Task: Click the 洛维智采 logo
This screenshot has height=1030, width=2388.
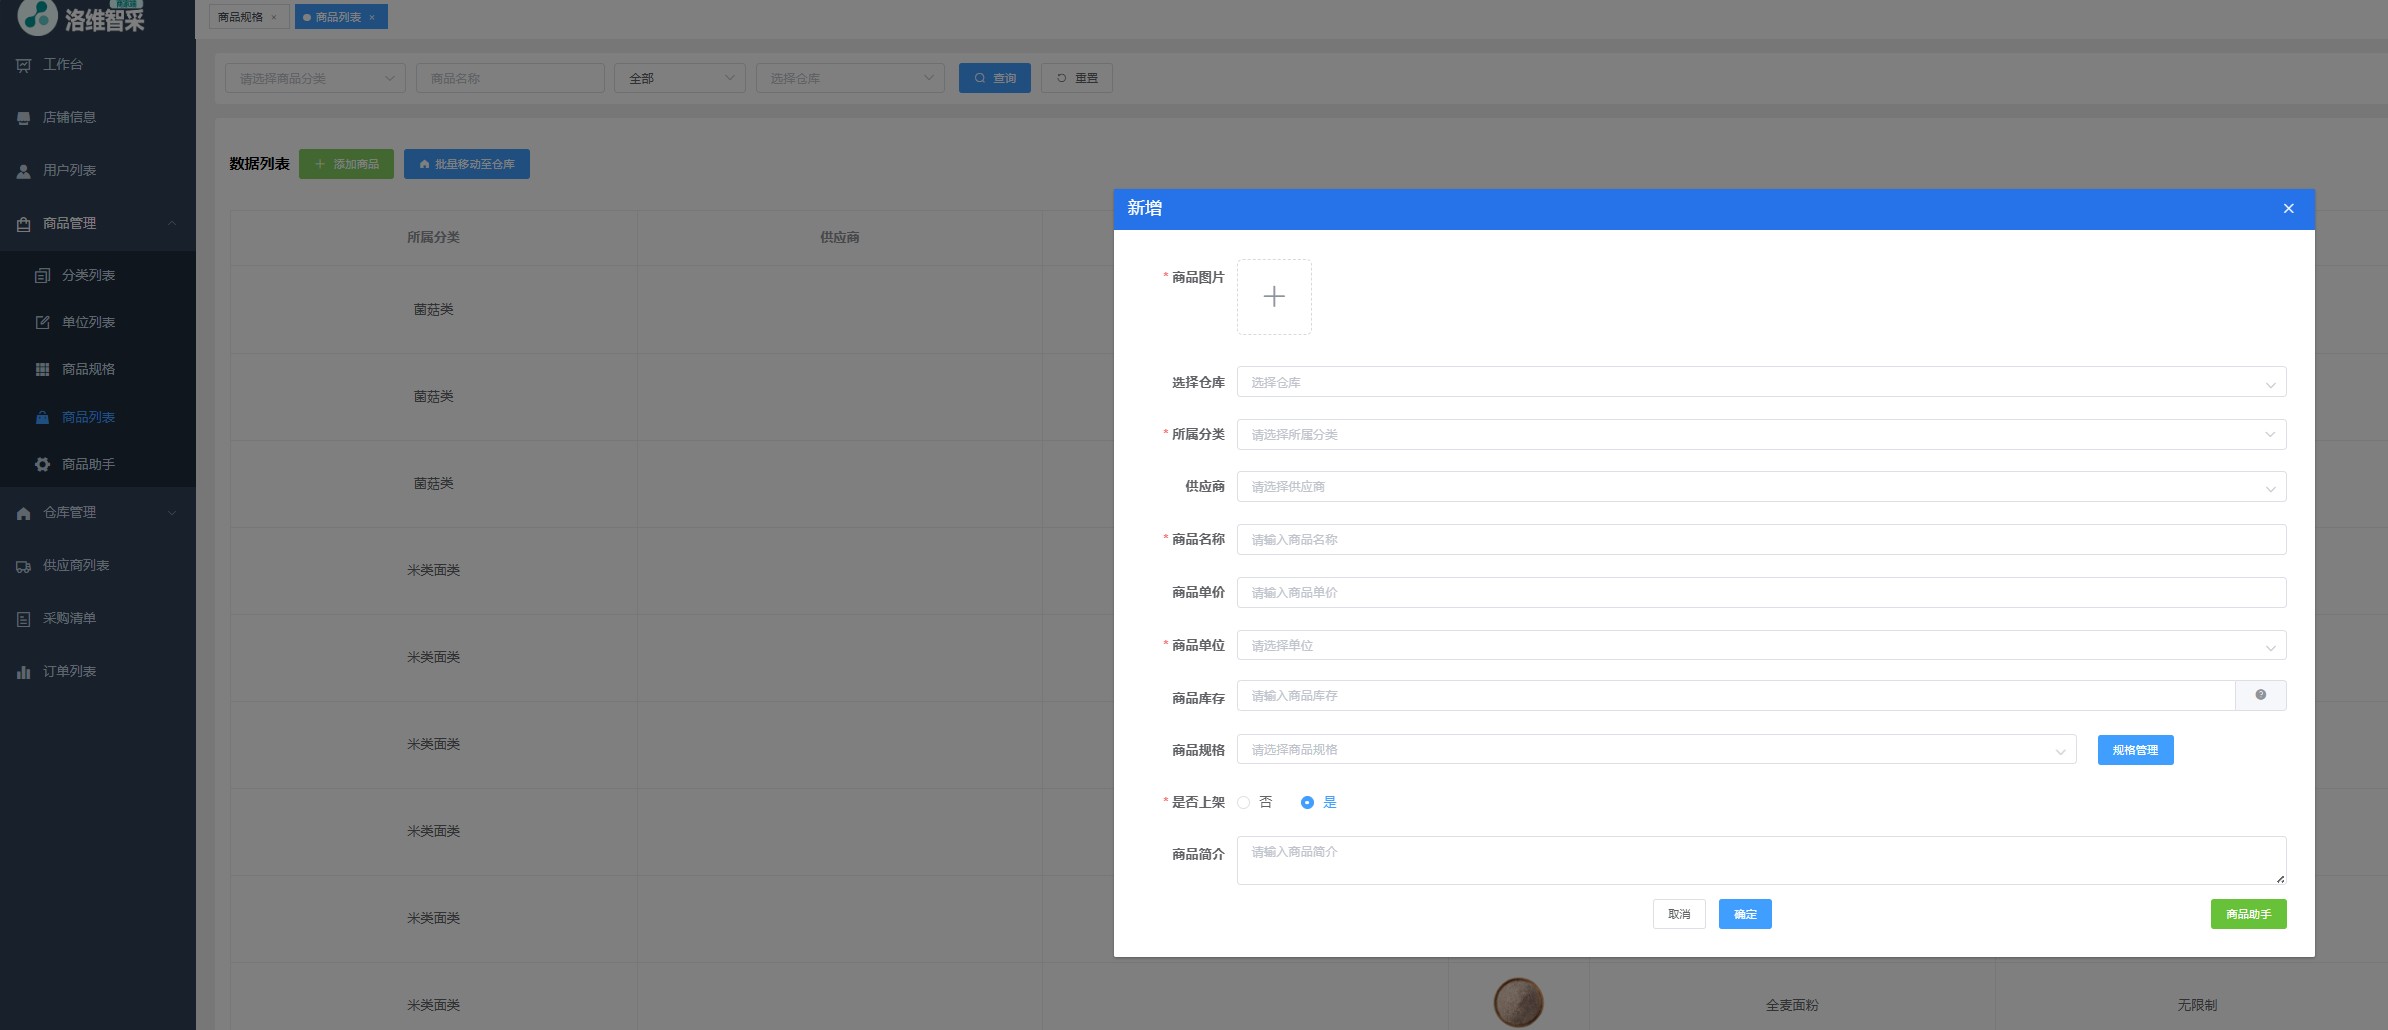Action: coord(82,16)
